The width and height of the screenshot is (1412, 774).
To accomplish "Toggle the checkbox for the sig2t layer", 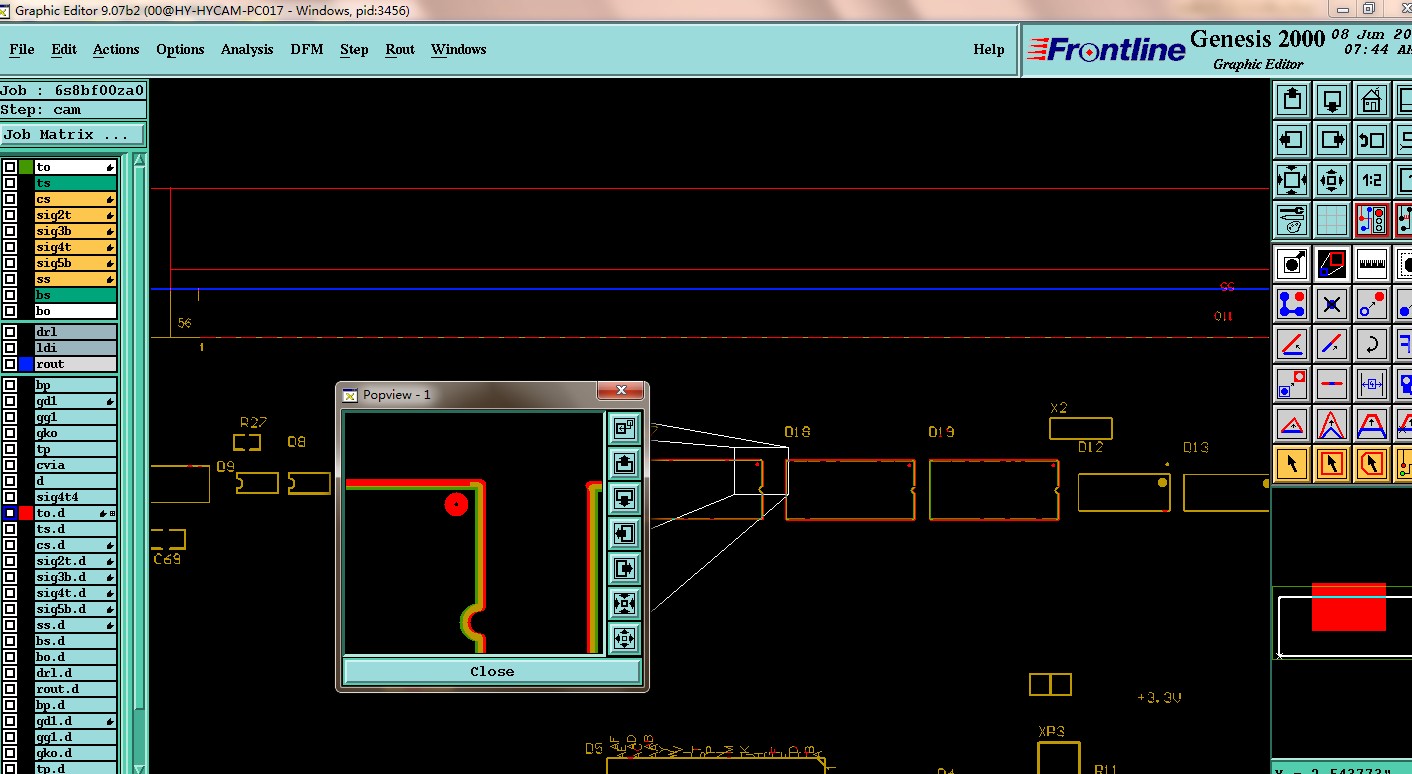I will [10, 215].
